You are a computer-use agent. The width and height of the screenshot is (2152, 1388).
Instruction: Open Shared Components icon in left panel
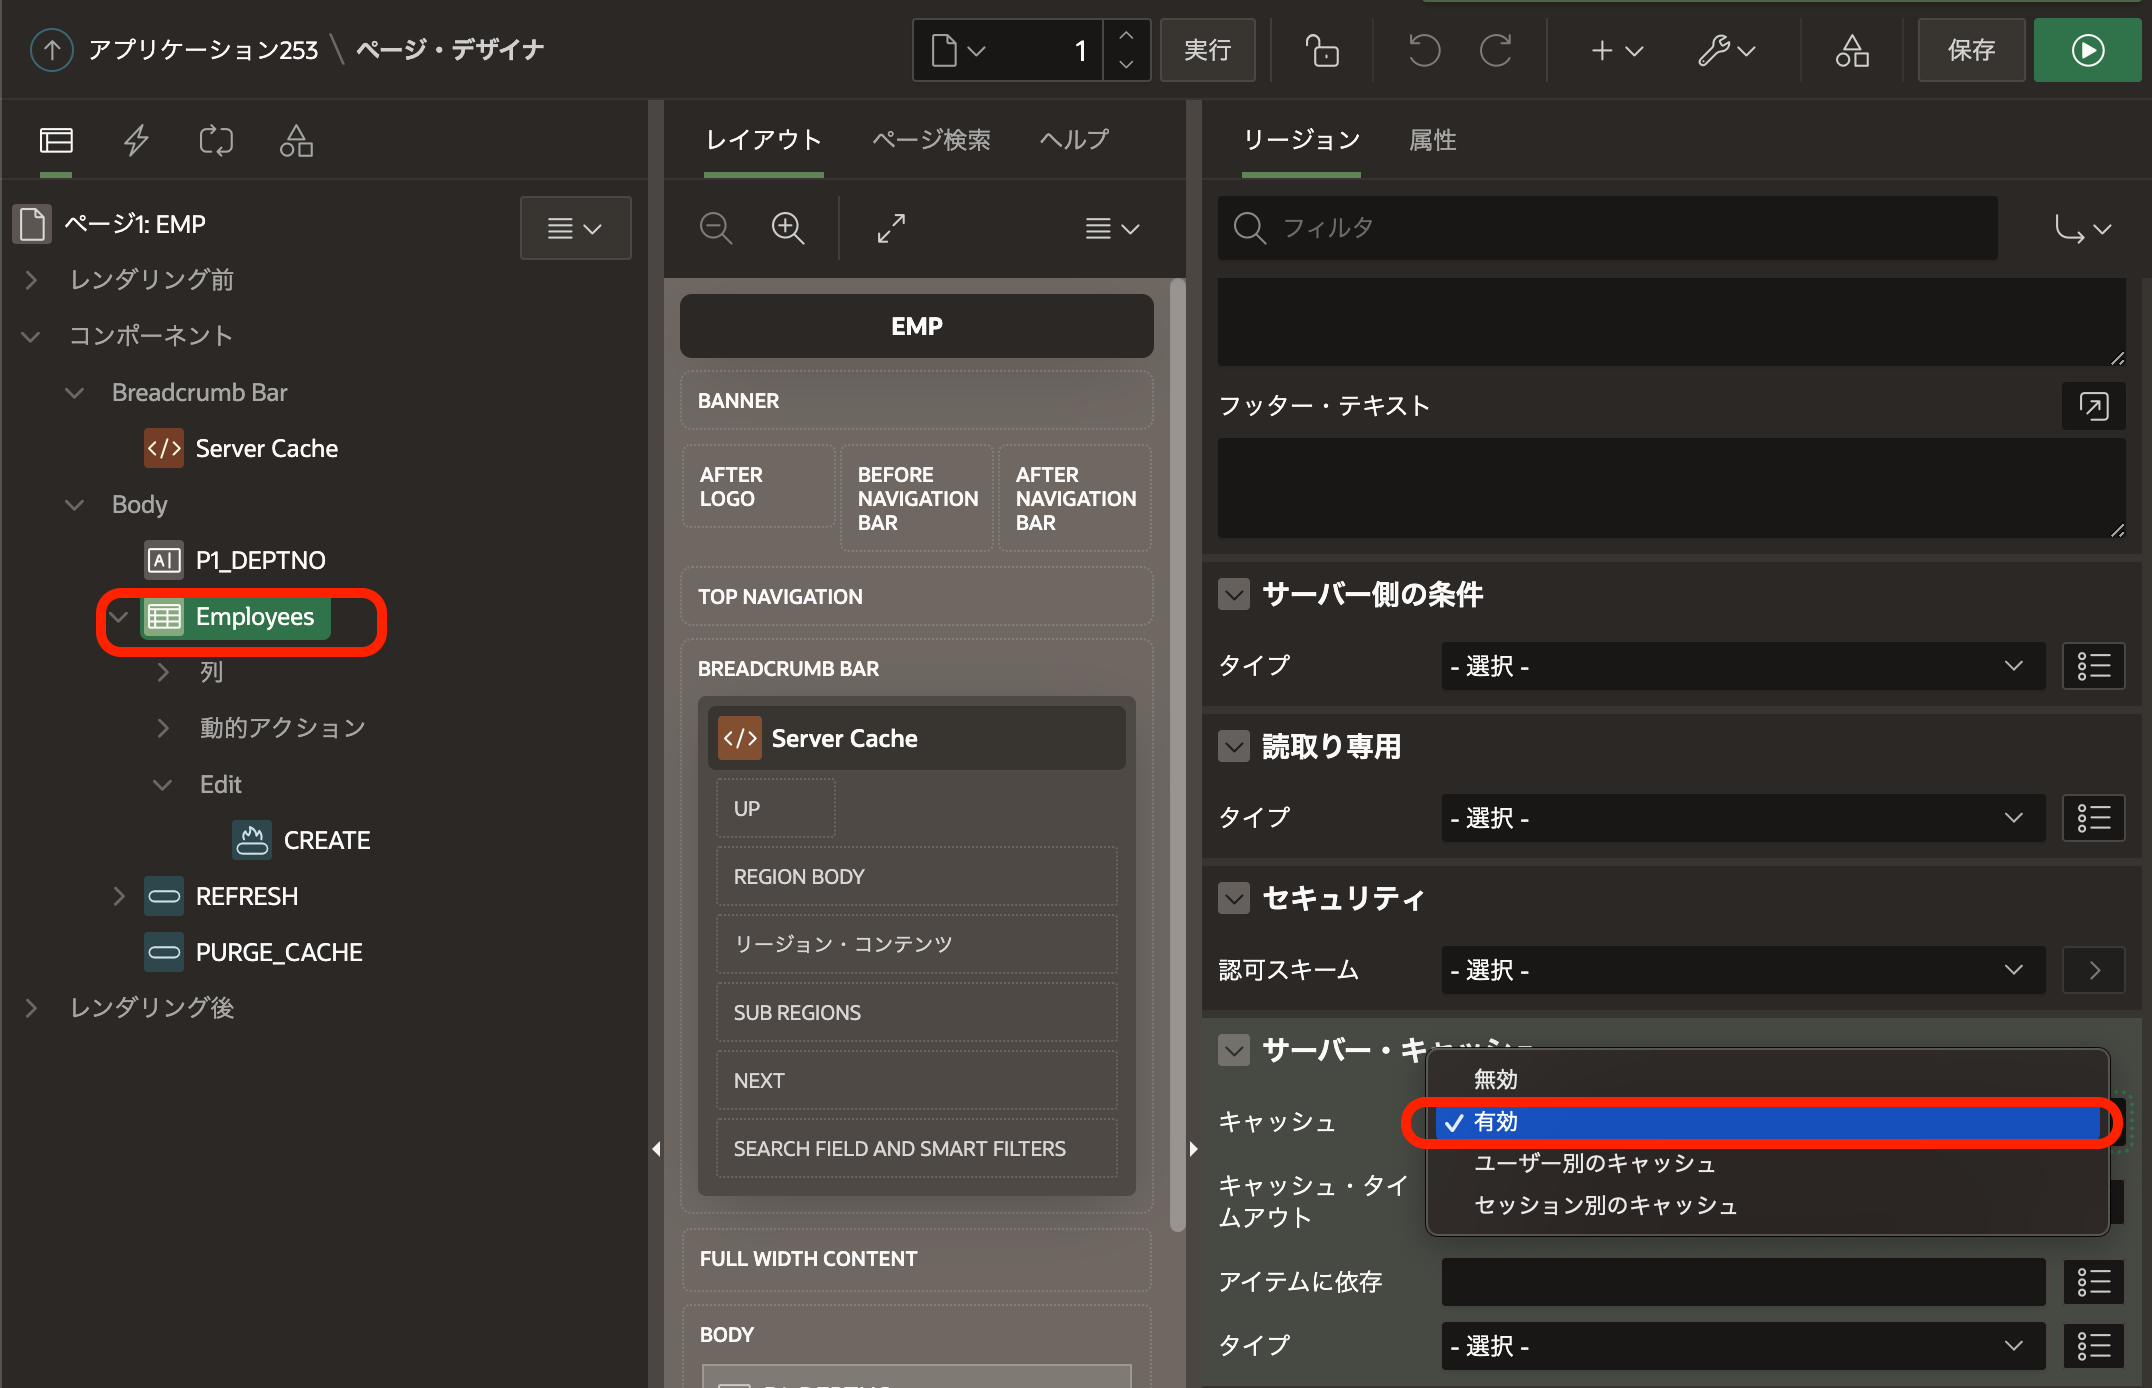296,140
